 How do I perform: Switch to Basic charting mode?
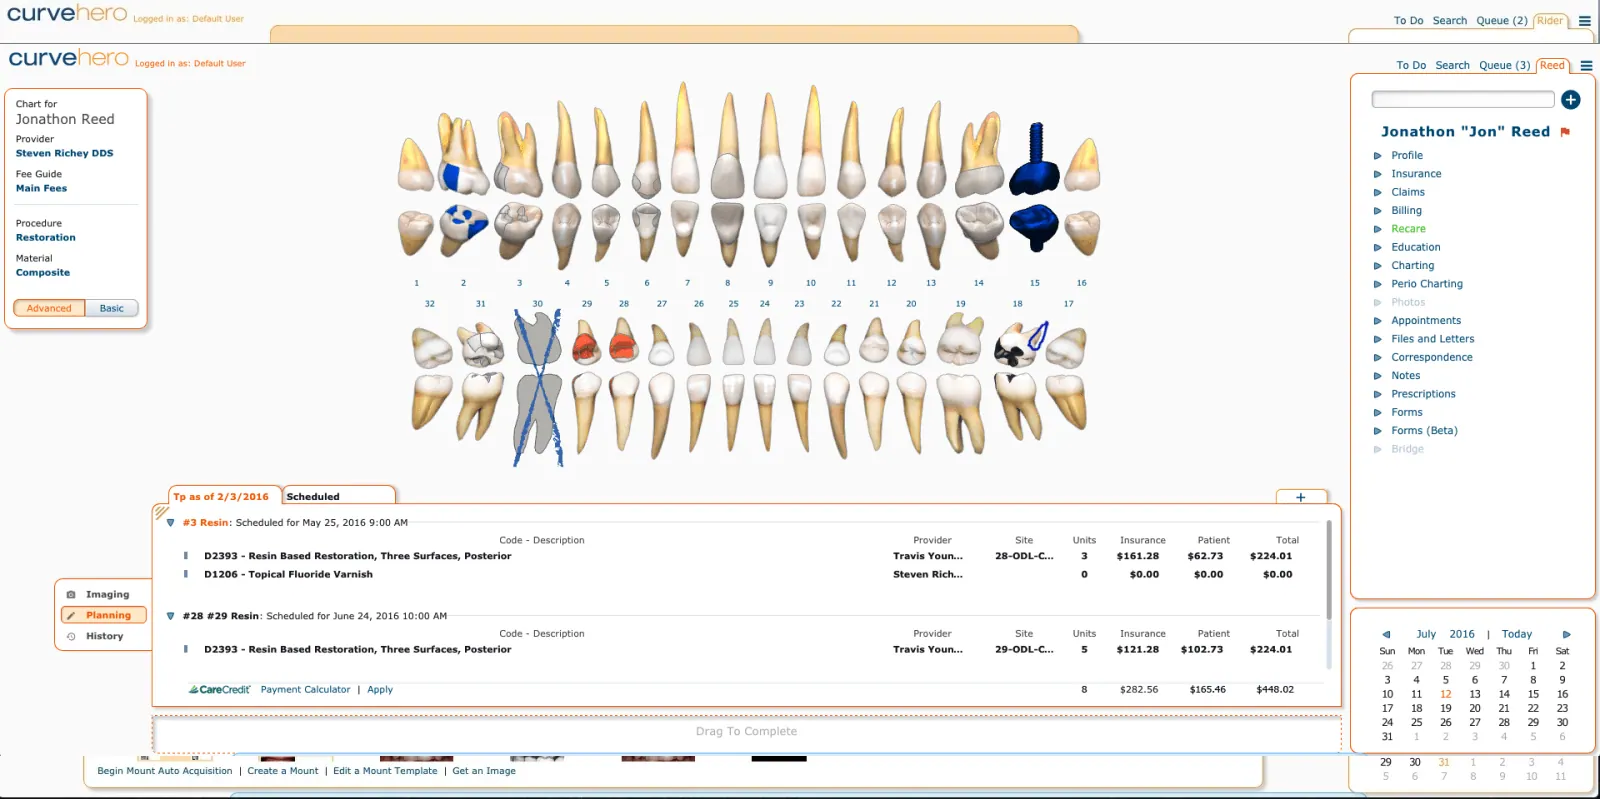tap(111, 308)
